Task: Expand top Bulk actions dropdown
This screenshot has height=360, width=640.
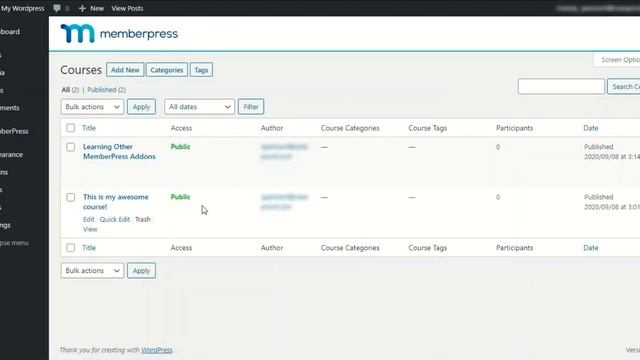Action: (92, 107)
